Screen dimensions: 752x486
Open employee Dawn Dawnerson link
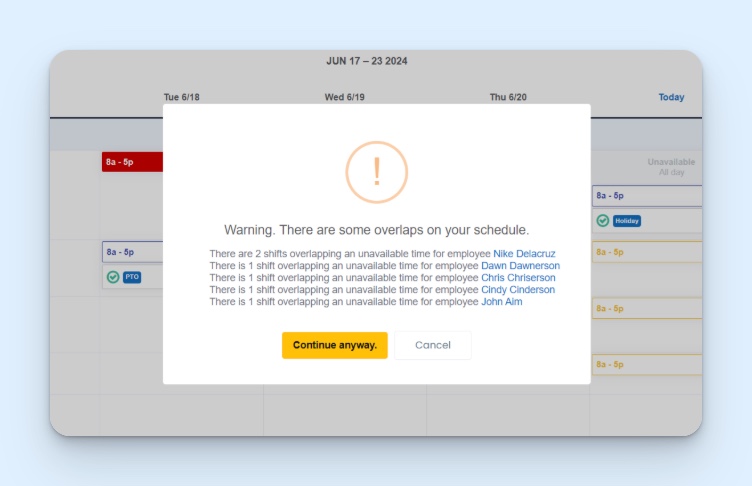pyautogui.click(x=520, y=266)
